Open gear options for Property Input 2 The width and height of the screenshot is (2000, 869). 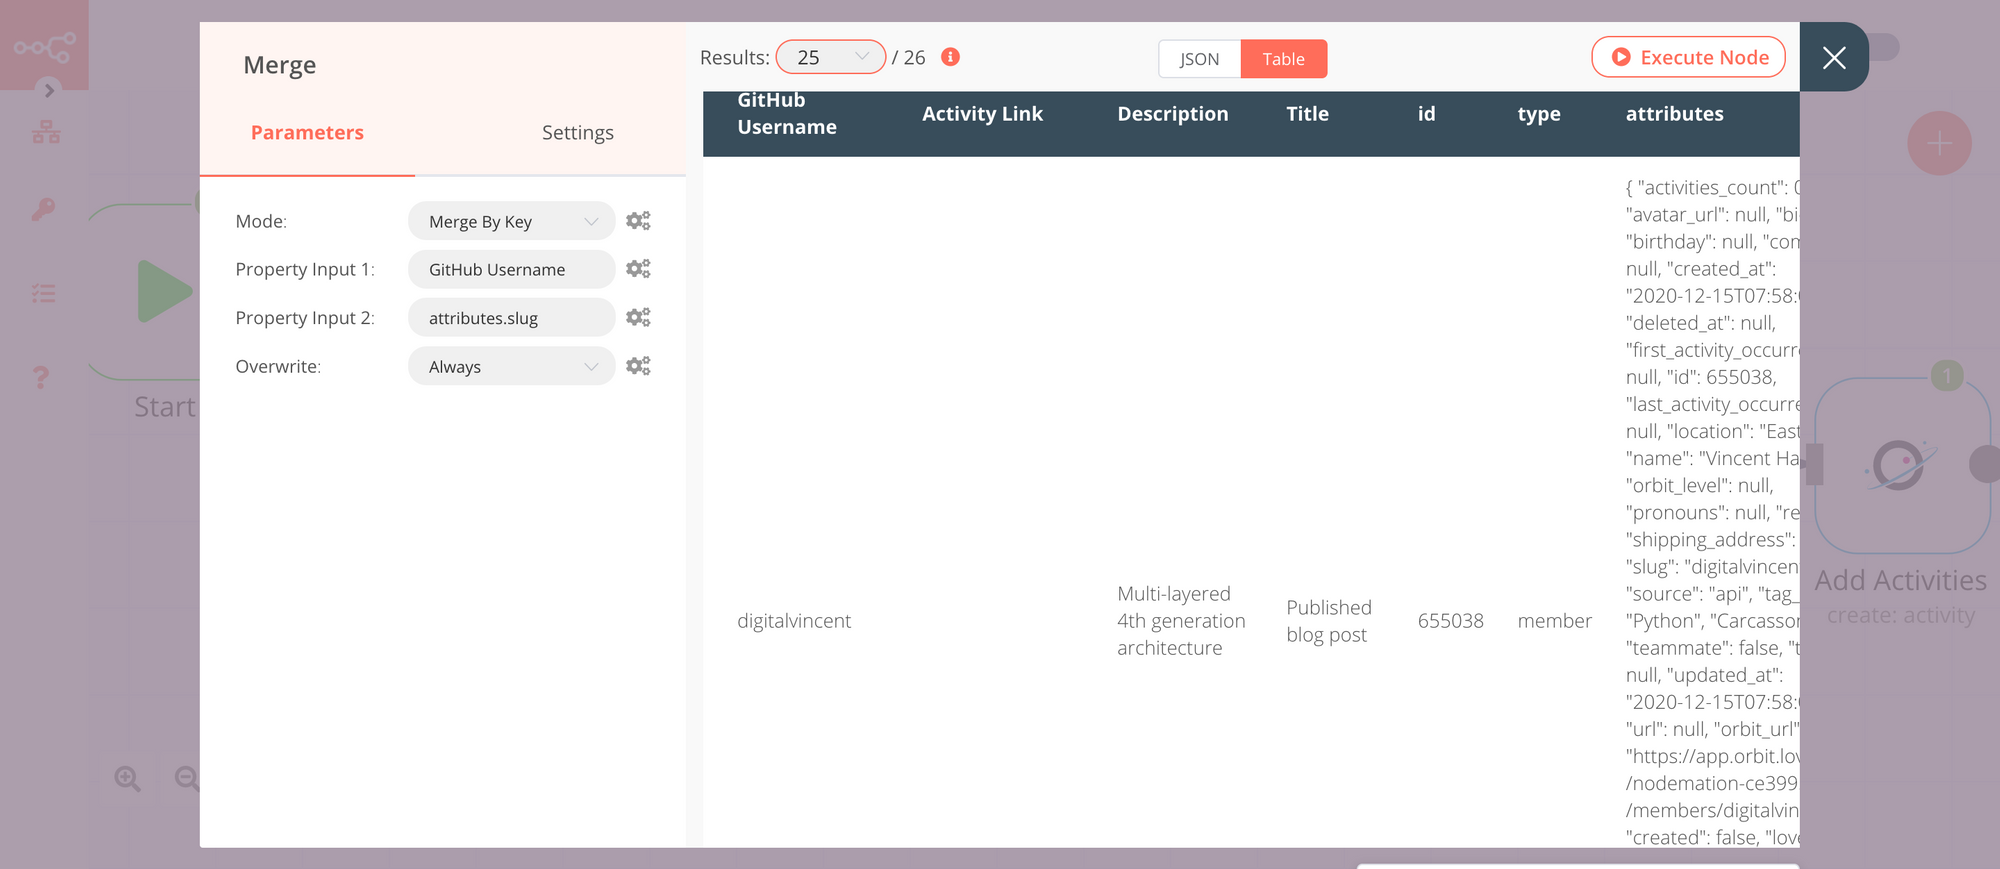pyautogui.click(x=638, y=318)
